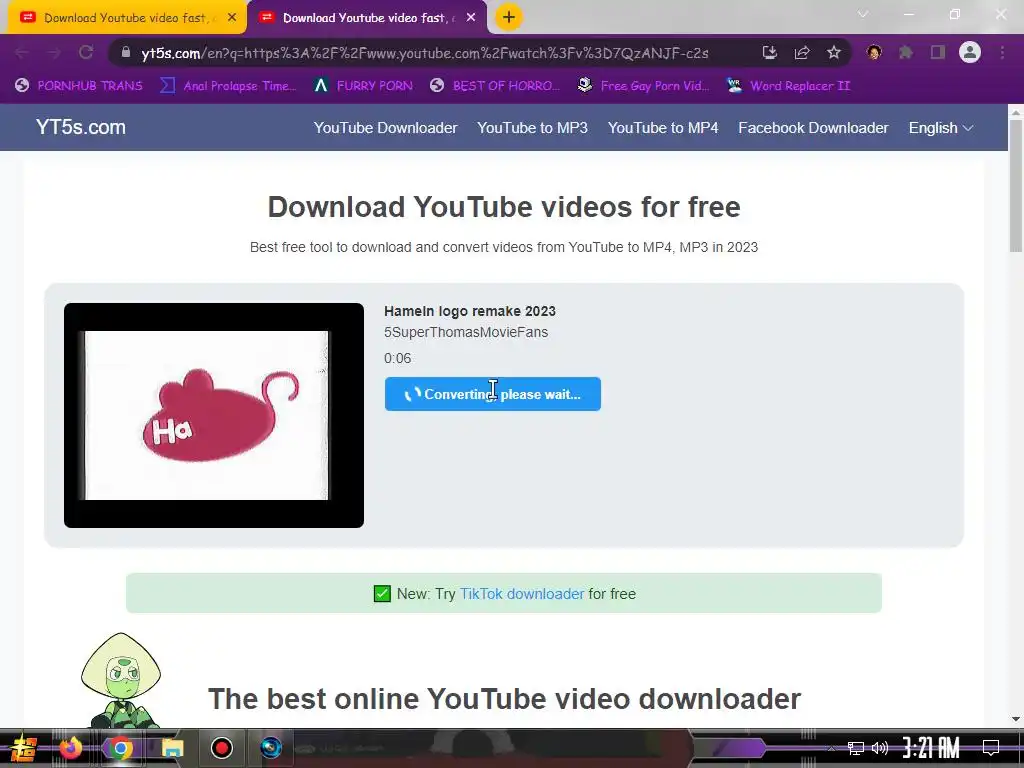1024x768 pixels.
Task: Click the Converting please wait button
Action: 492,394
